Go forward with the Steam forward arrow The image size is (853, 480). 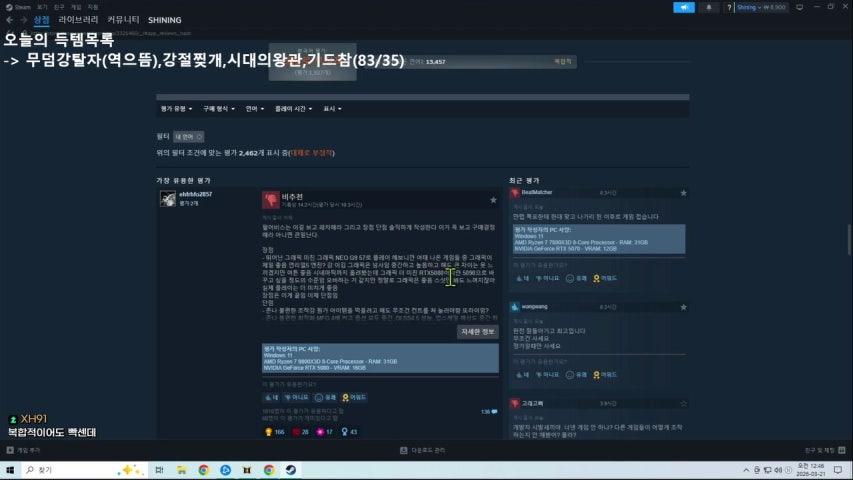(x=23, y=20)
